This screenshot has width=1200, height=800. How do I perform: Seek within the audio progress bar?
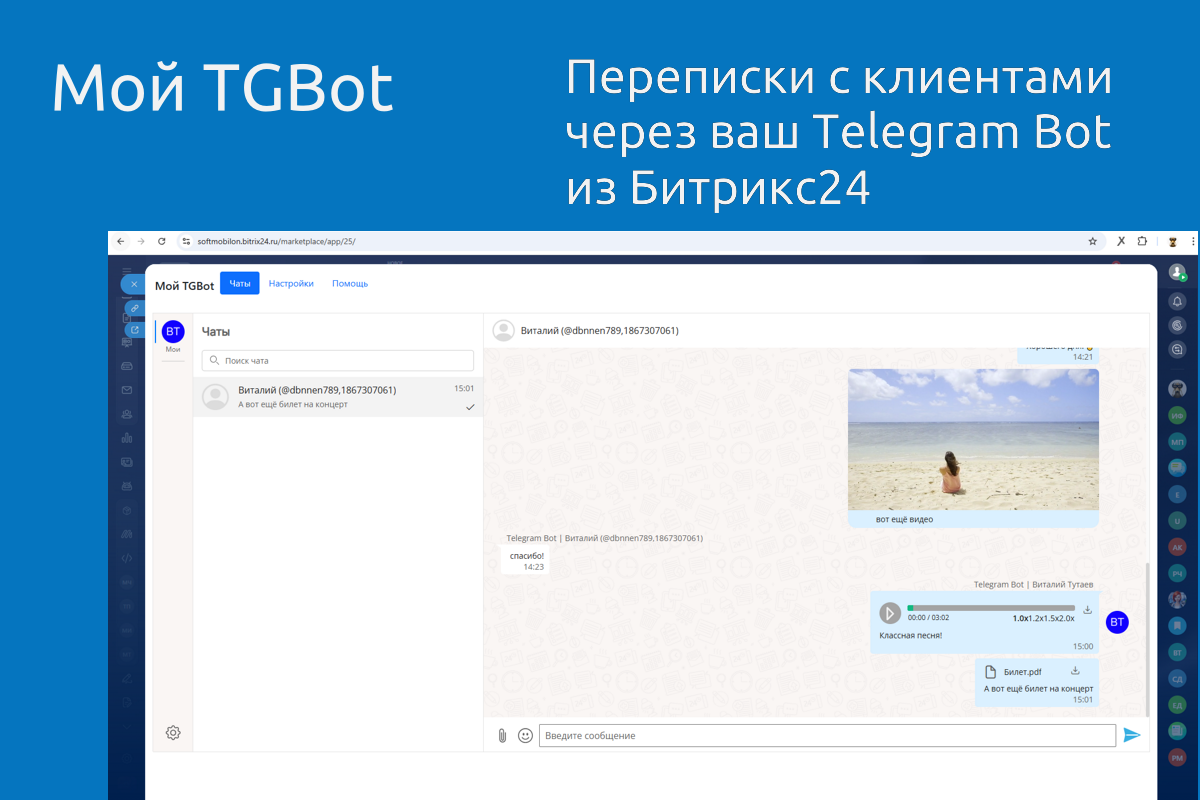click(x=991, y=608)
